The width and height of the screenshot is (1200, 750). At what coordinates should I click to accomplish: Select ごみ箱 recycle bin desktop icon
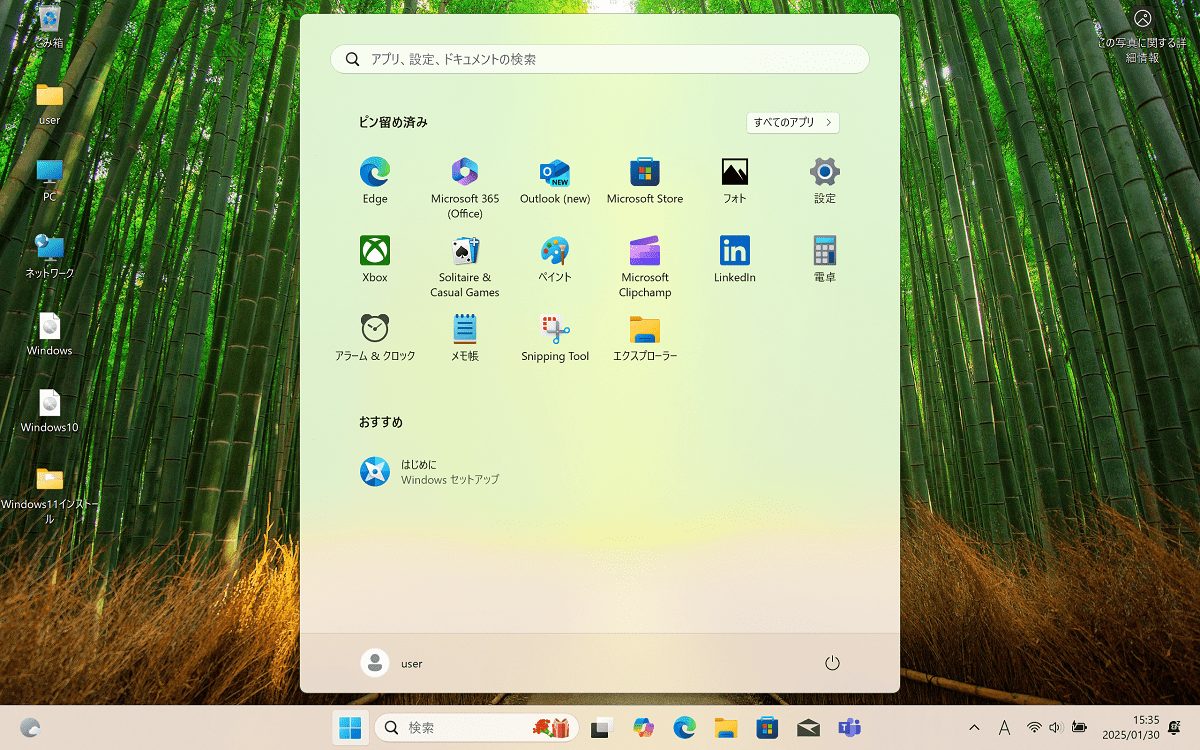click(49, 26)
